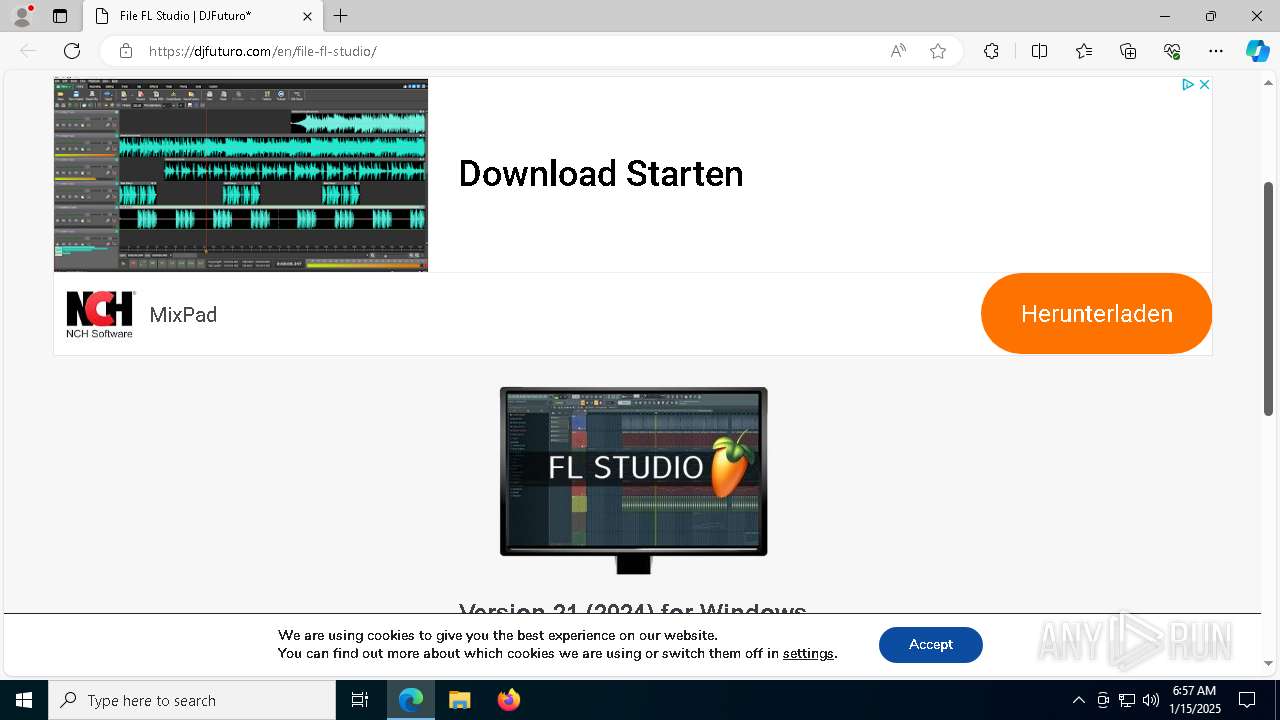Close the File FL Studio tab
1280x720 pixels.
click(x=307, y=16)
